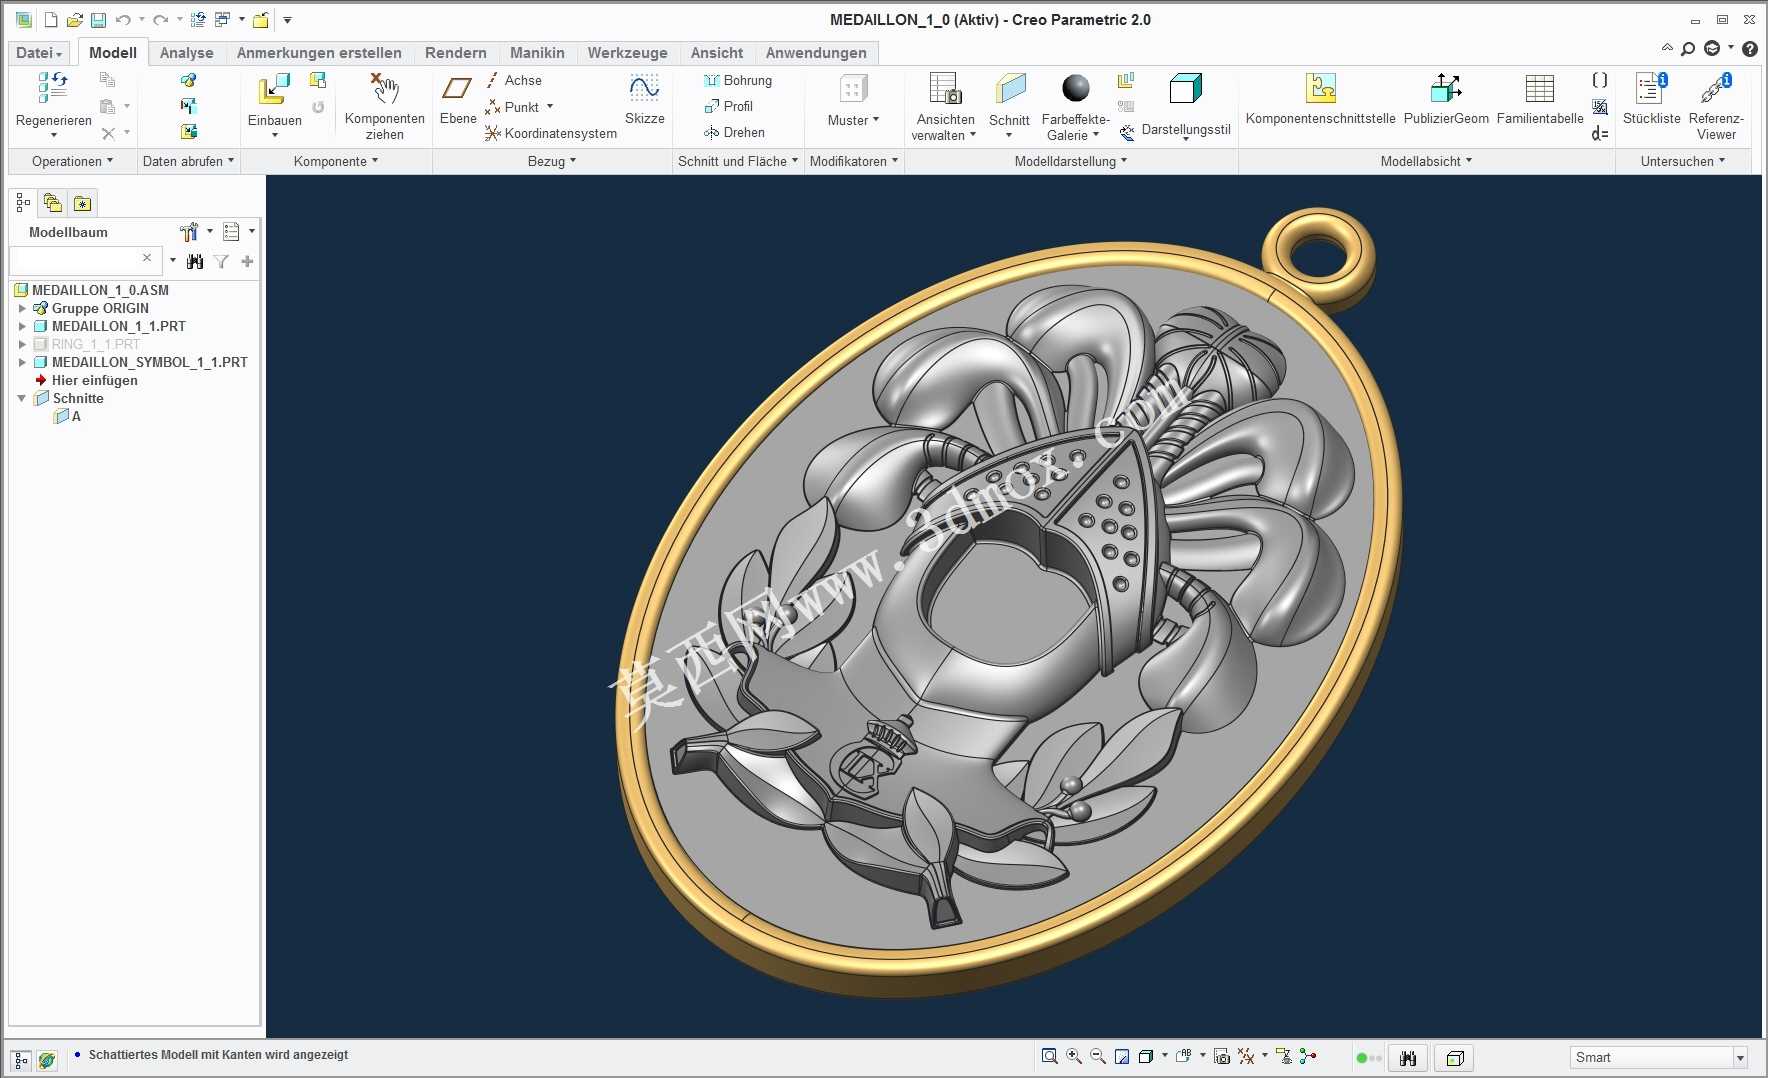
Task: Open the Manikin tab
Action: (x=537, y=53)
